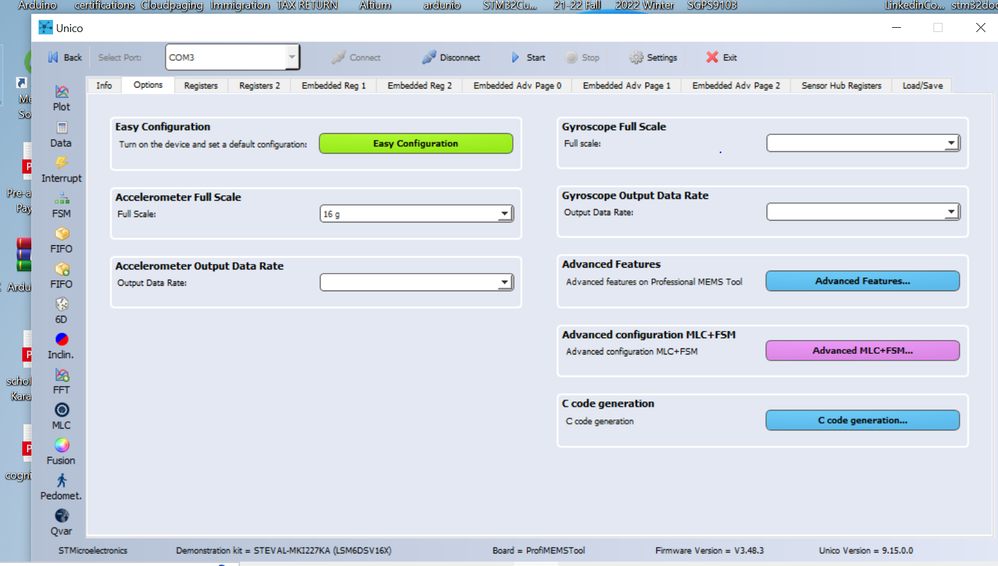Image resolution: width=998 pixels, height=566 pixels.
Task: Switch to Embedded Adv Page 2 tab
Action: (736, 85)
